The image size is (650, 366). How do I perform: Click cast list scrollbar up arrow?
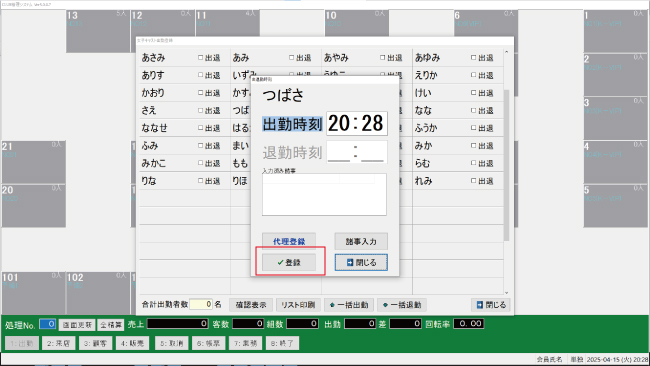point(506,53)
